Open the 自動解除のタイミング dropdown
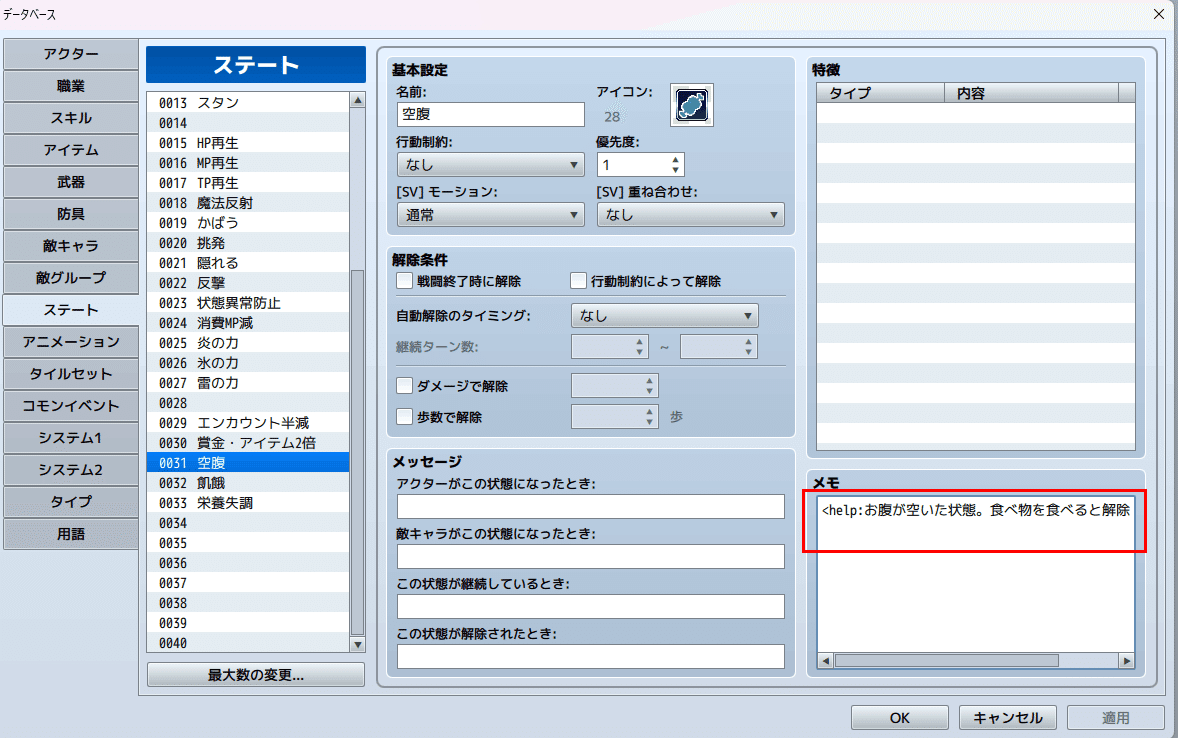 pos(665,316)
